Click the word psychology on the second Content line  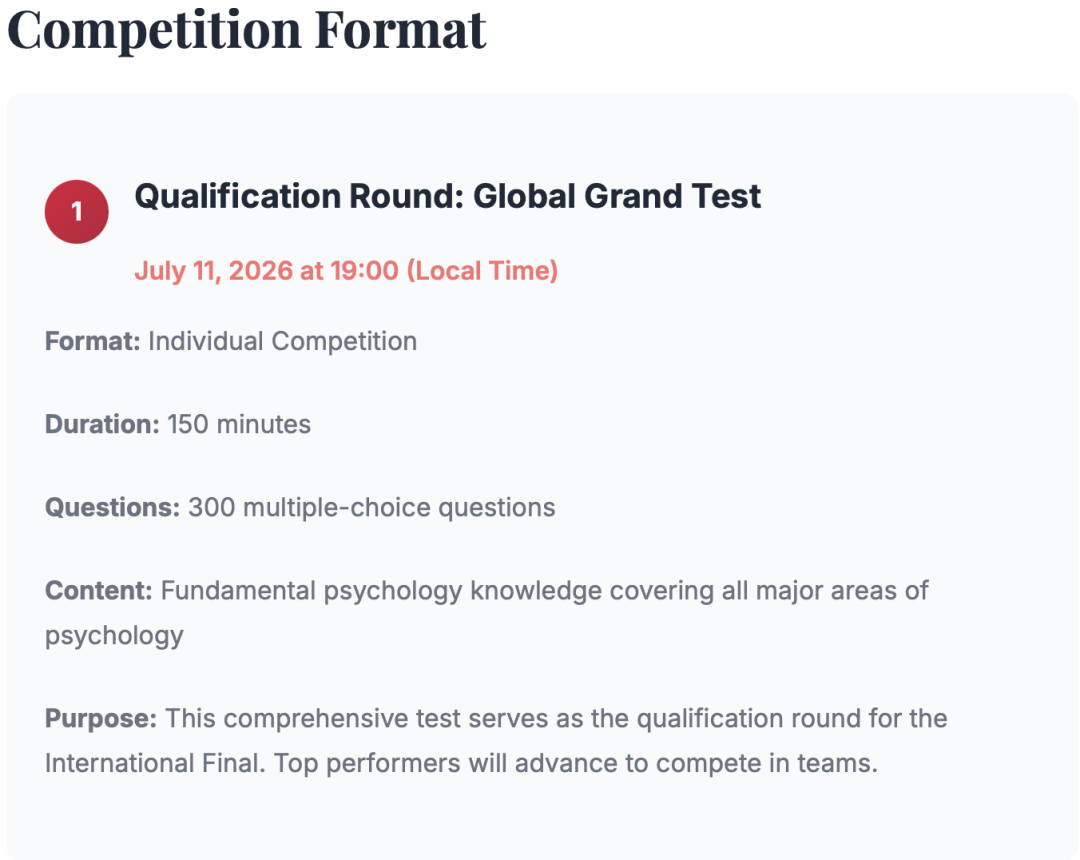tap(114, 636)
